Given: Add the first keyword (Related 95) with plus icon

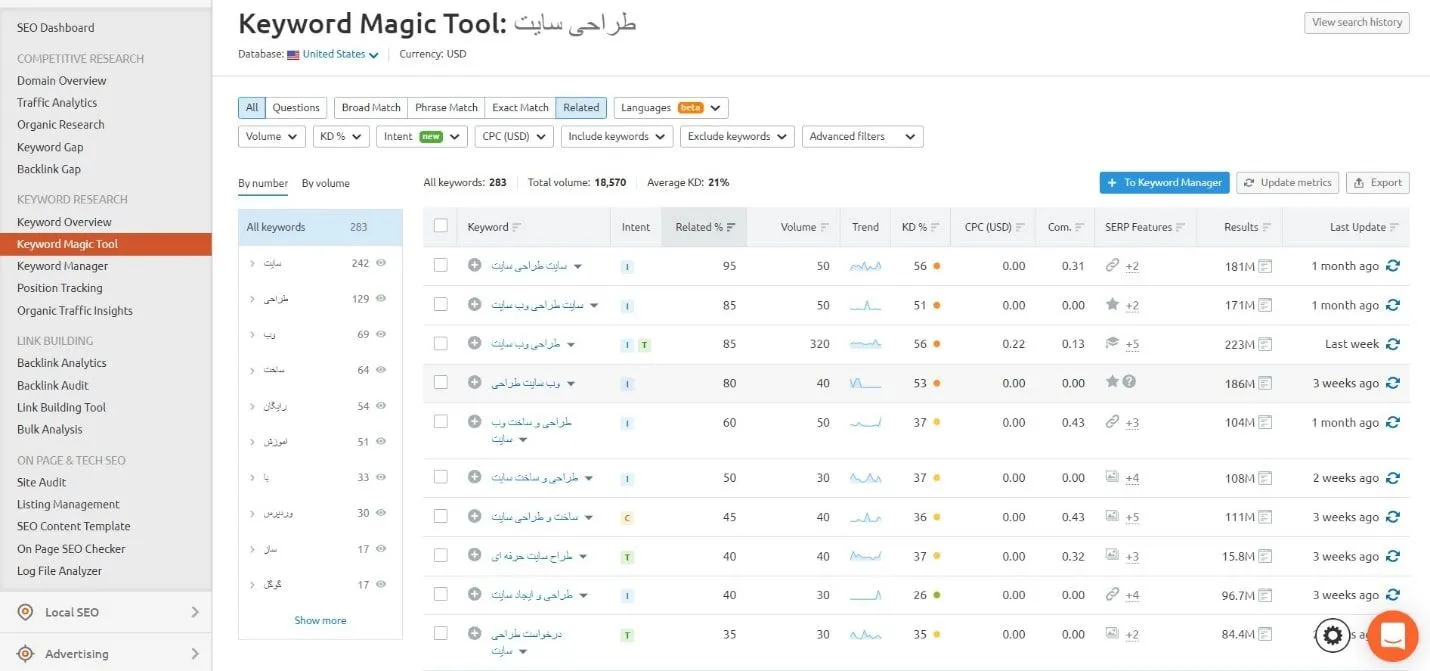Looking at the screenshot, I should pos(474,265).
